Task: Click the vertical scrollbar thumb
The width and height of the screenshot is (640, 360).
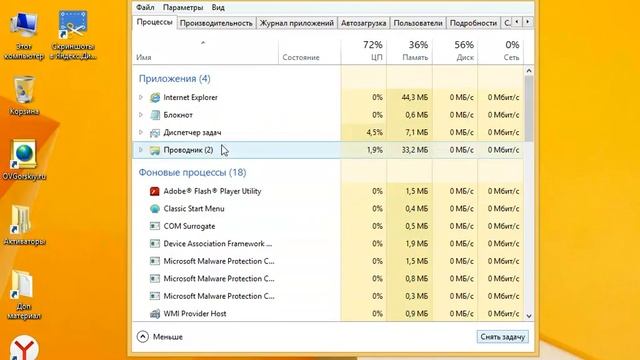Action: tap(529, 109)
